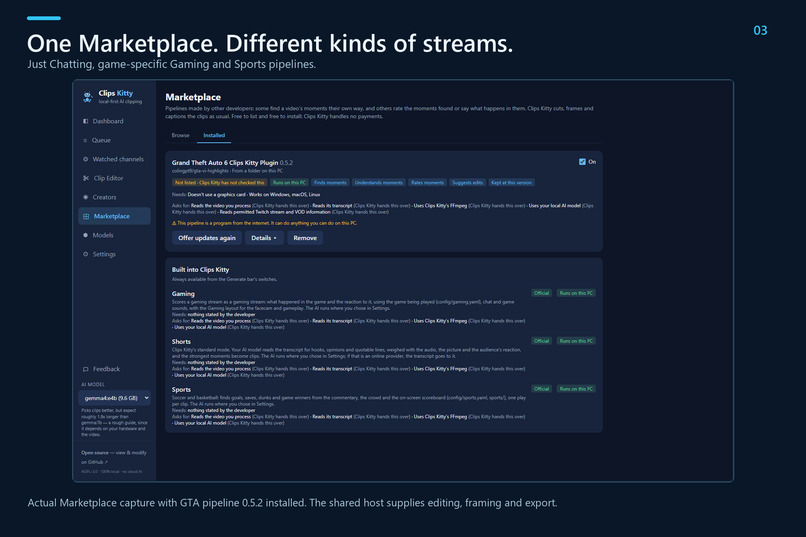Click the Feedback speech bubble icon

pyautogui.click(x=85, y=369)
